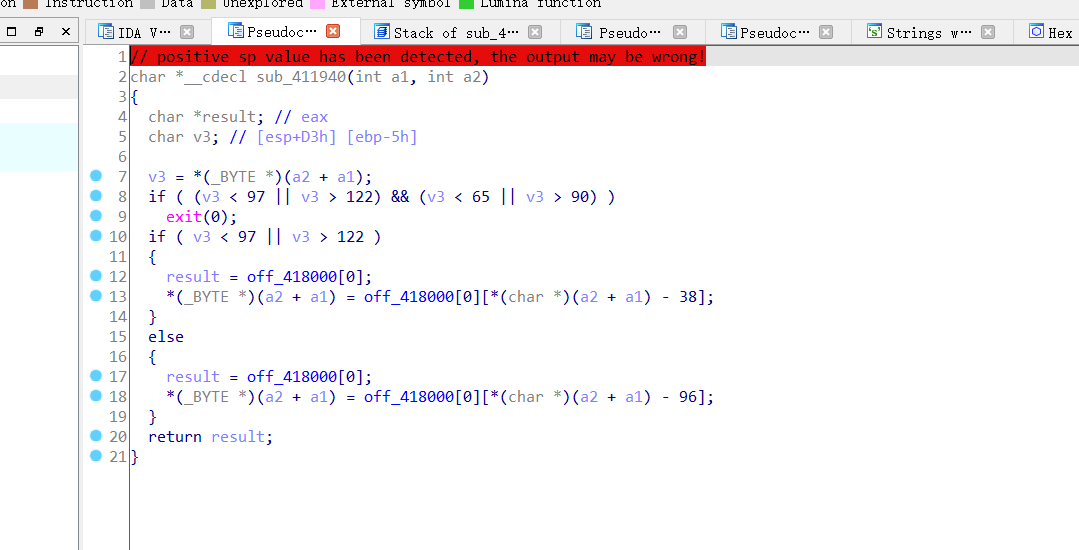Click parameter int a2 in signature
Viewport: 1079px width, 550px height.
[x=453, y=76]
